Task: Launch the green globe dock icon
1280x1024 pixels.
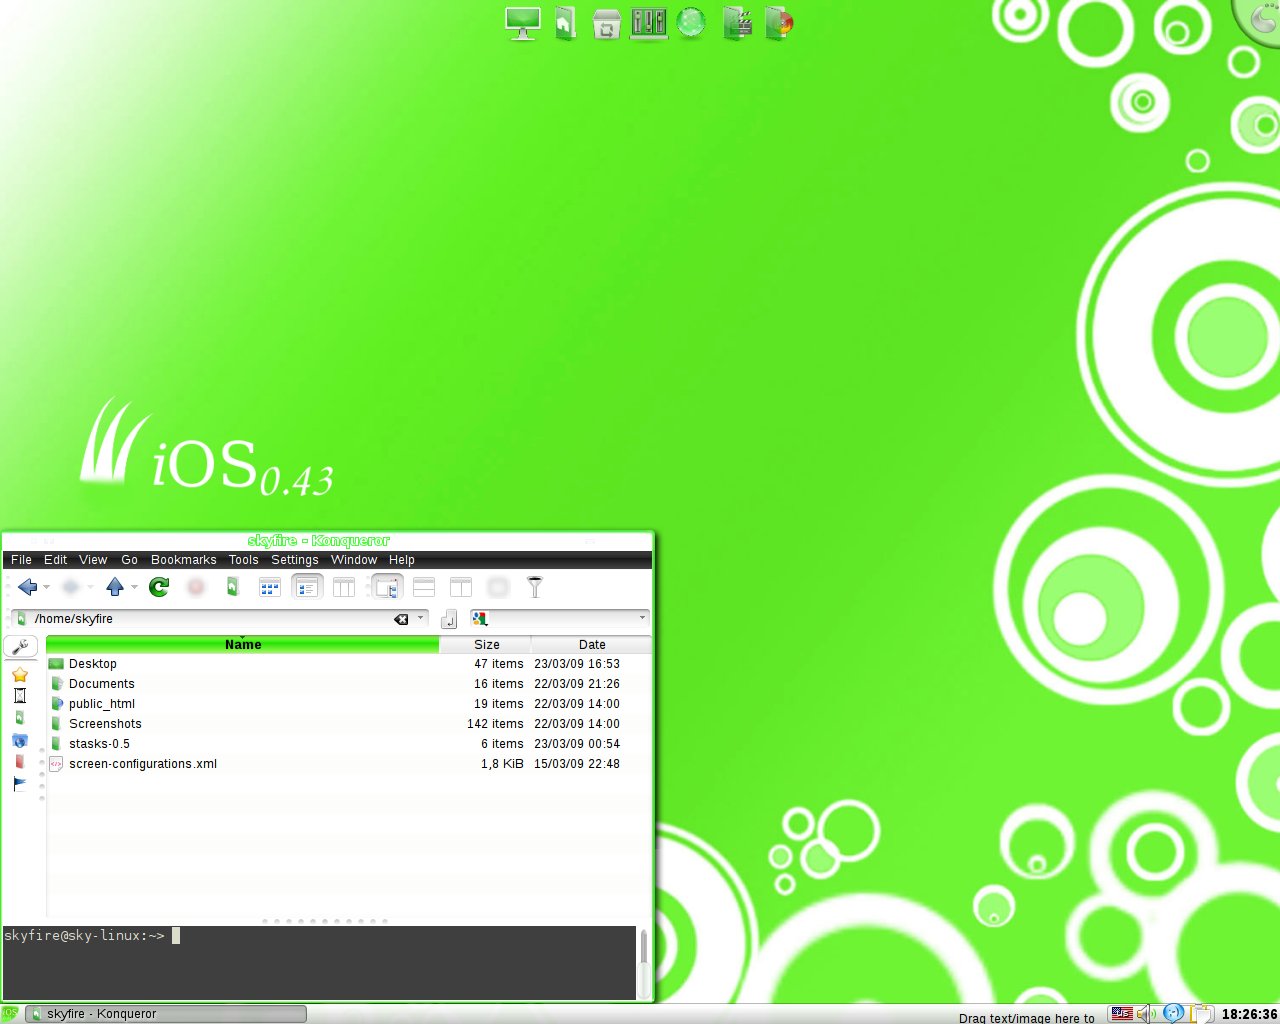Action: pos(691,23)
